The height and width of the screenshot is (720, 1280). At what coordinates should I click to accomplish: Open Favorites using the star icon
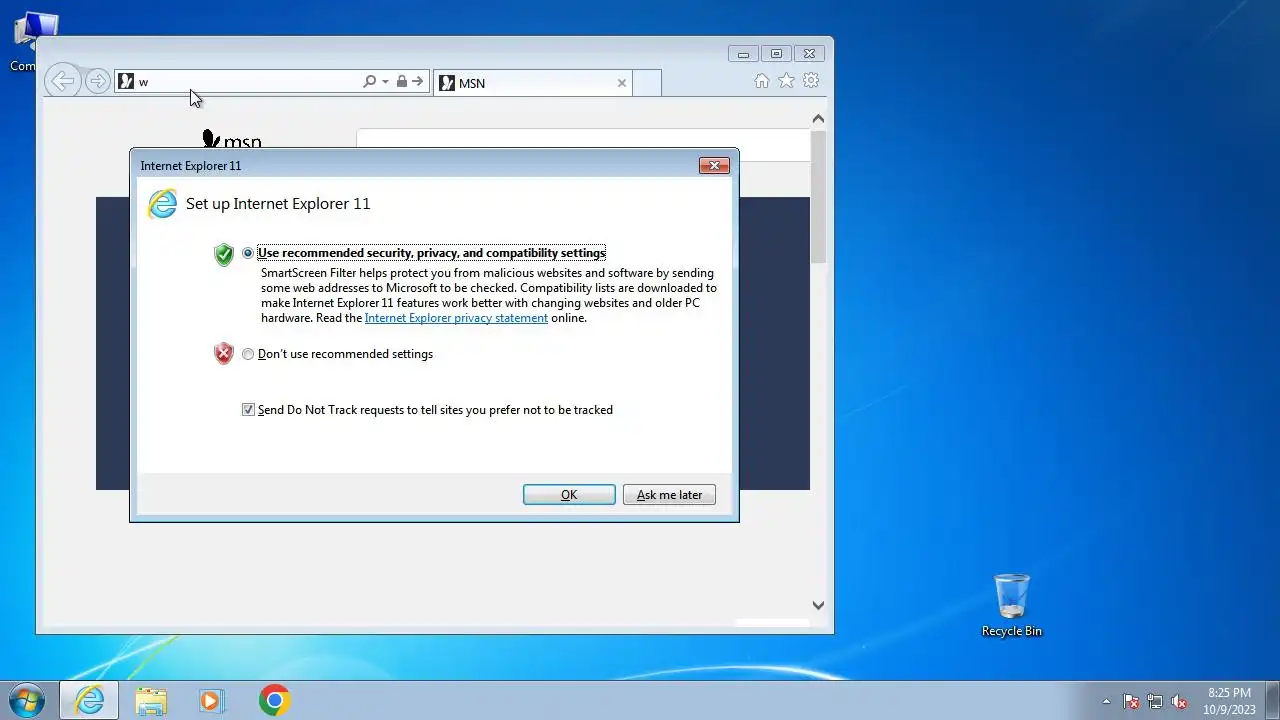(787, 81)
